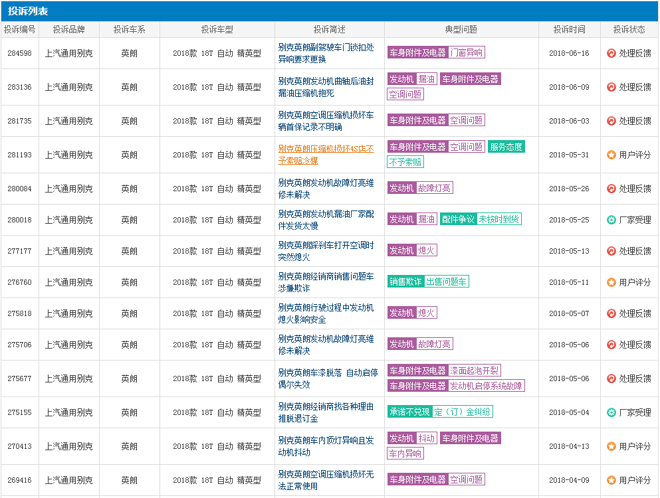Click the 用户评分 icon for complaint 270413
The image size is (660, 498).
611,446
